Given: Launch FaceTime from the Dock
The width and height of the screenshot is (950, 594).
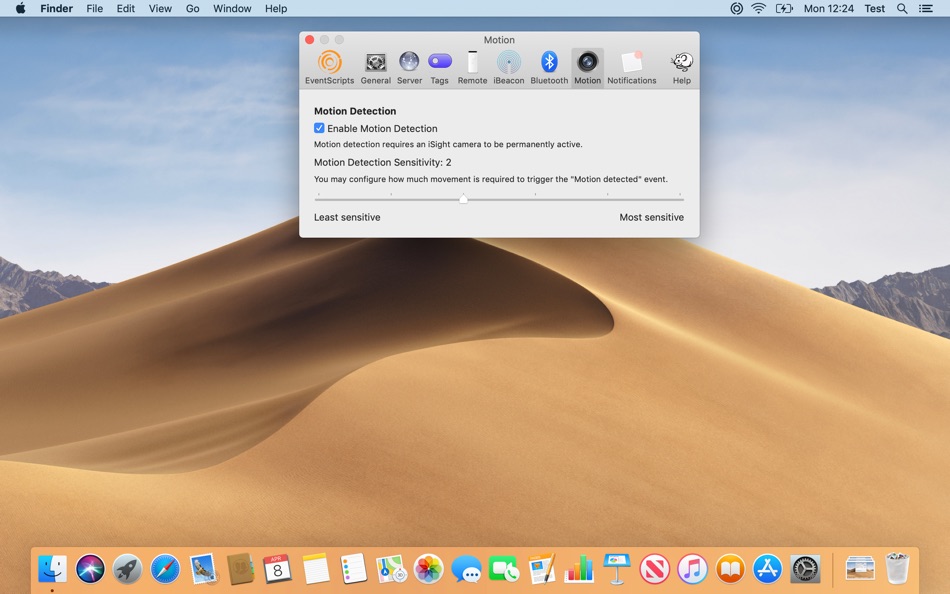Looking at the screenshot, I should point(503,569).
